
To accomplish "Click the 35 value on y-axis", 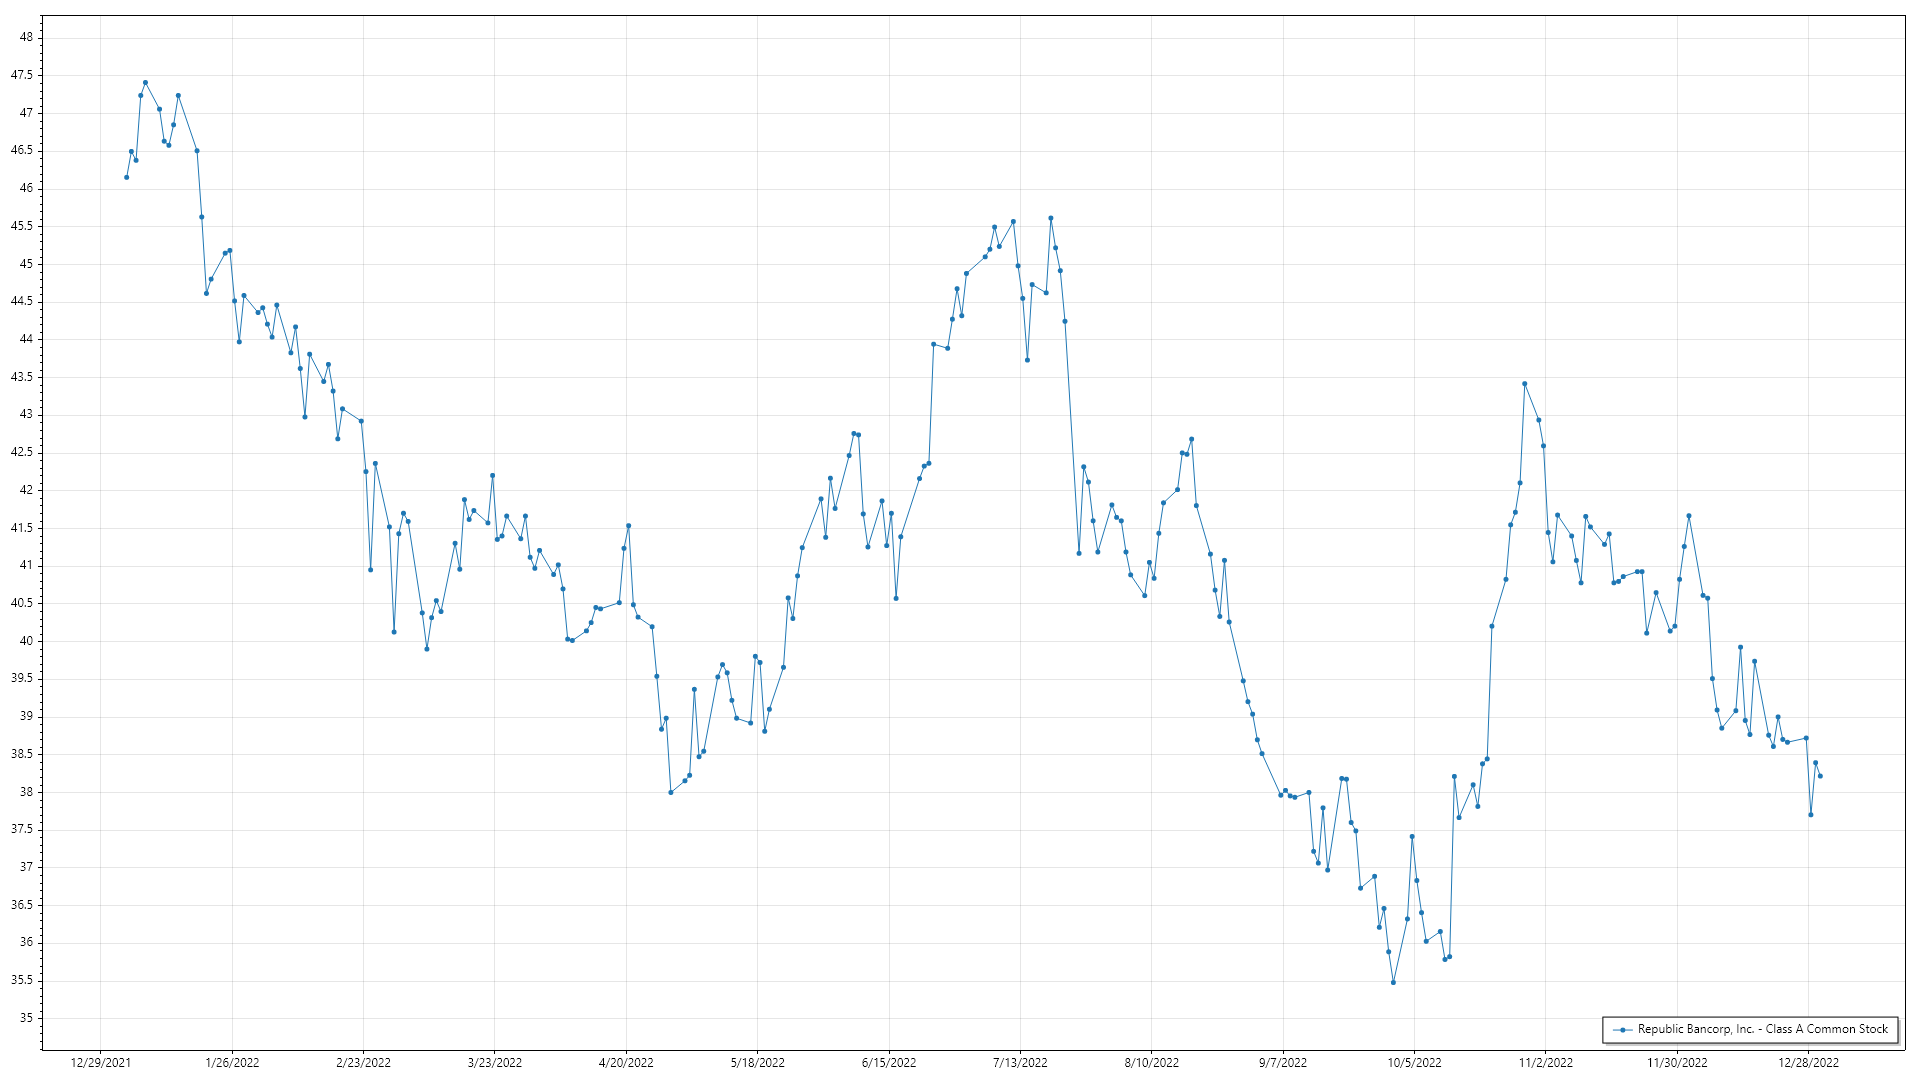I will tap(26, 1018).
